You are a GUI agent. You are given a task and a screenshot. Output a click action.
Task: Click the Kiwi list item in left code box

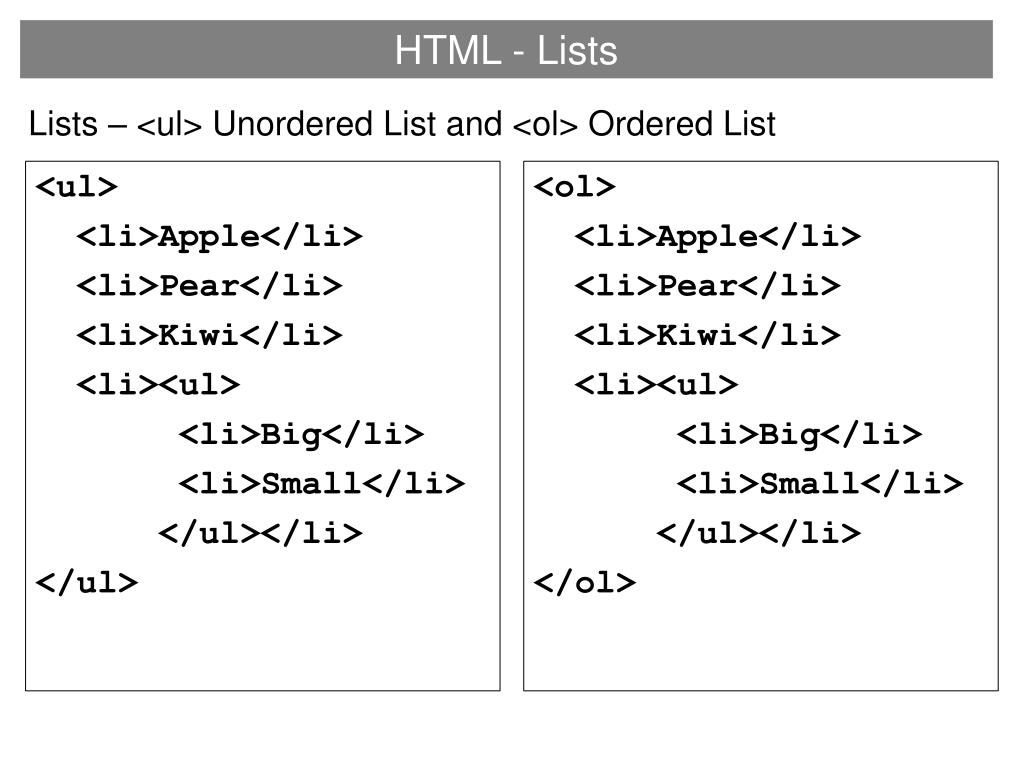coord(209,336)
